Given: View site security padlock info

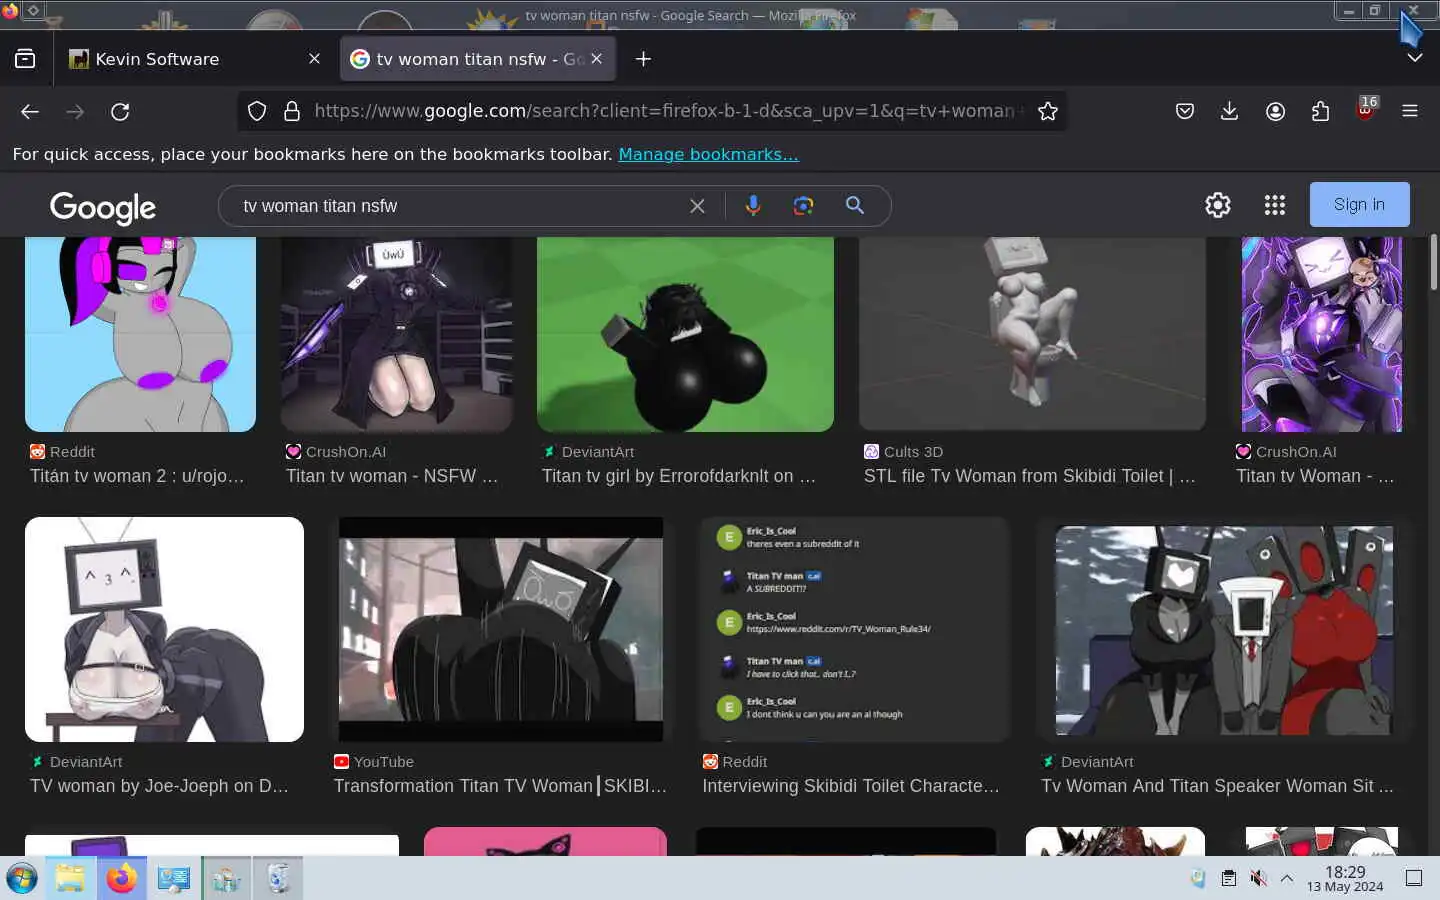Looking at the screenshot, I should coord(292,111).
